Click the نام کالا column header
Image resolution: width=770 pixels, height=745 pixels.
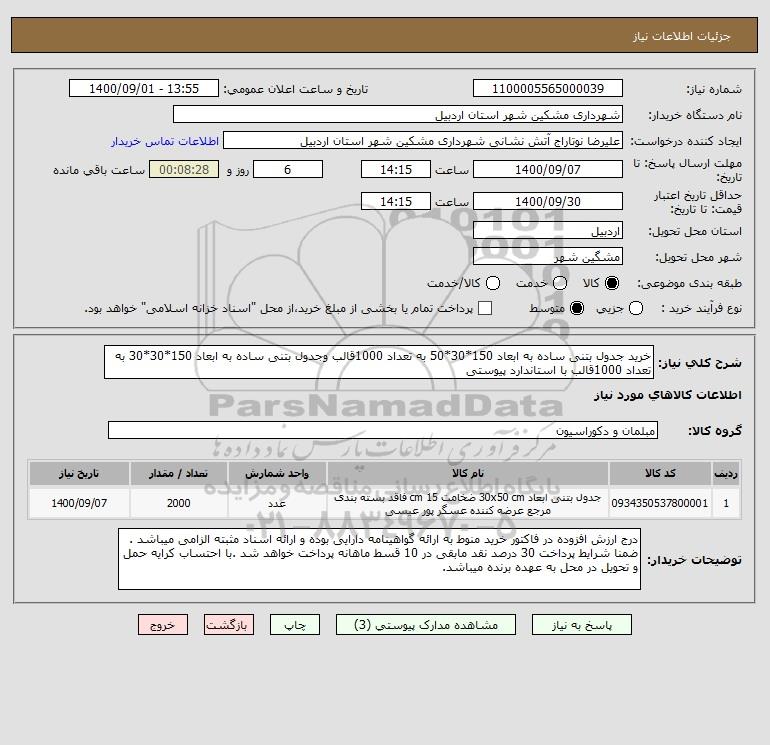point(468,473)
